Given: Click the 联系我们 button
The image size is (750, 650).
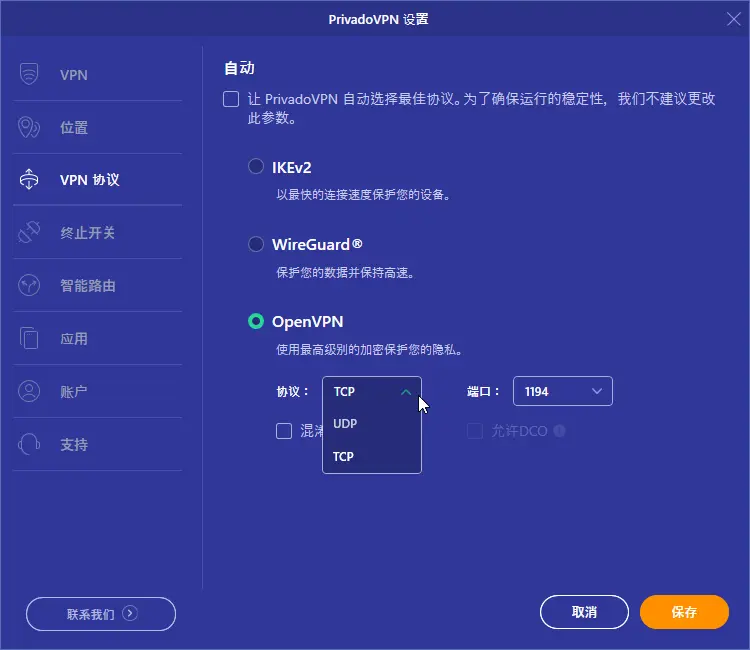Looking at the screenshot, I should 101,614.
